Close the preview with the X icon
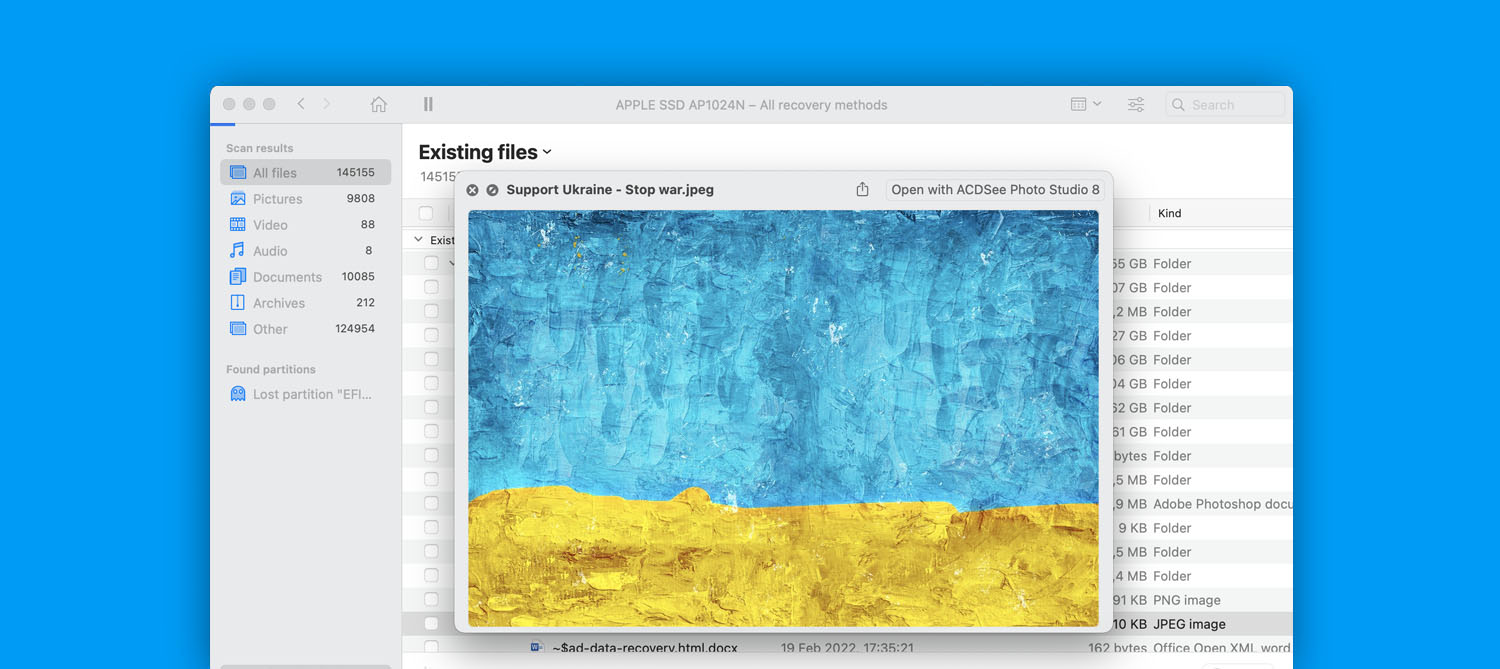 click(x=472, y=190)
